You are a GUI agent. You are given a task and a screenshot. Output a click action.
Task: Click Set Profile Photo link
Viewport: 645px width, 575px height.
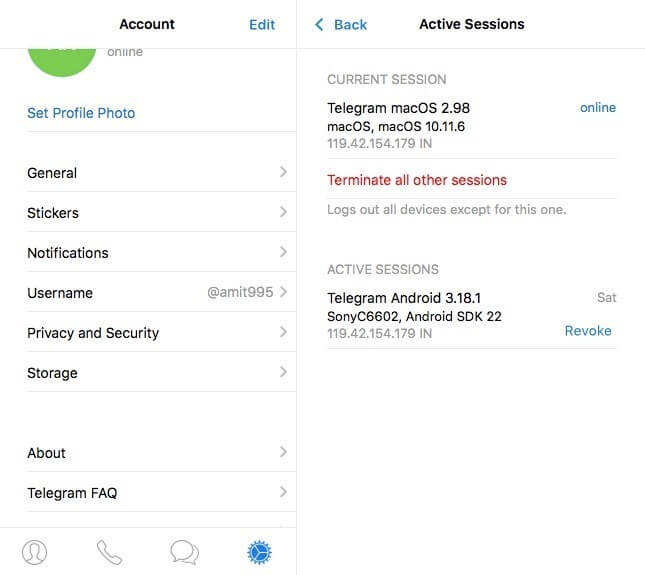pos(81,113)
